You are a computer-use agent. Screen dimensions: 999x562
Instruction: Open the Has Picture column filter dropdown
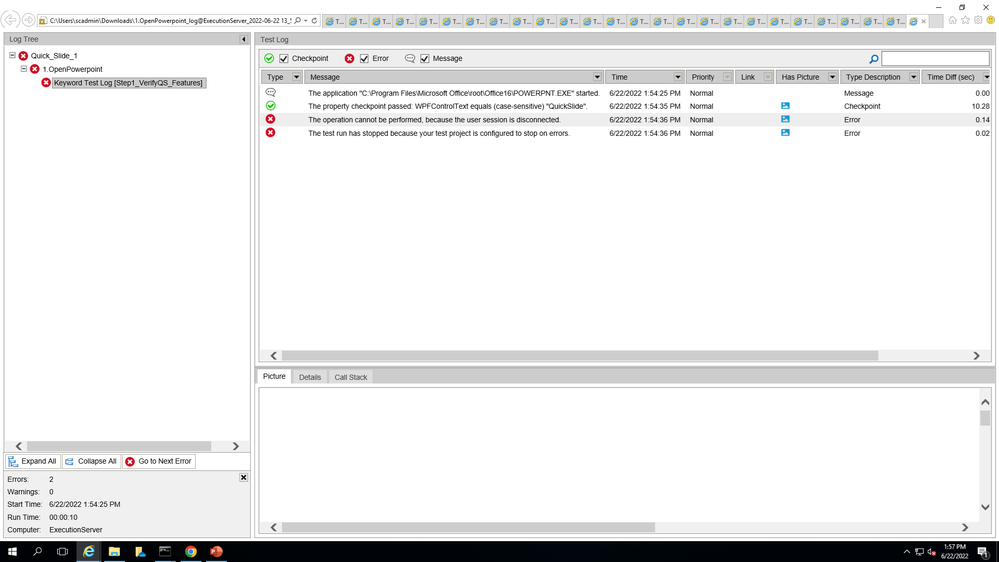[832, 77]
